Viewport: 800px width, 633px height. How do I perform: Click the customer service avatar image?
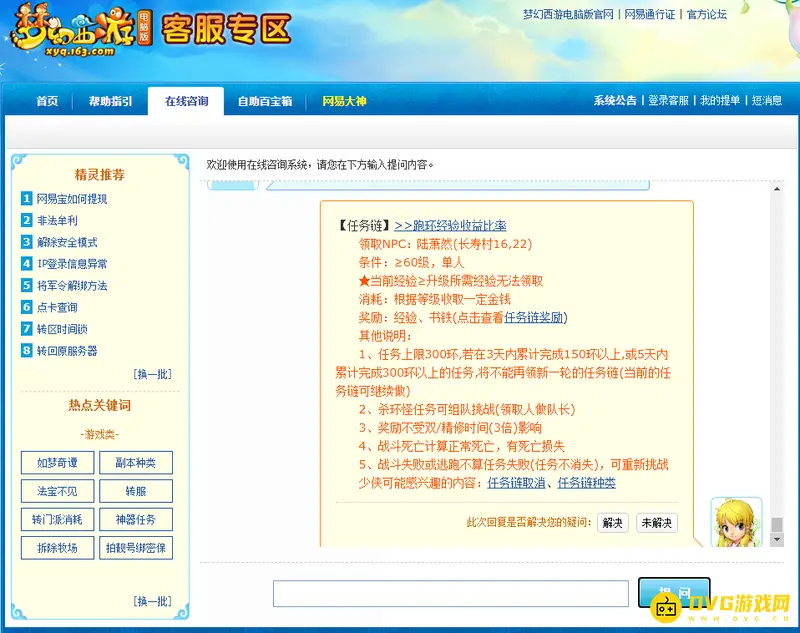coord(736,522)
